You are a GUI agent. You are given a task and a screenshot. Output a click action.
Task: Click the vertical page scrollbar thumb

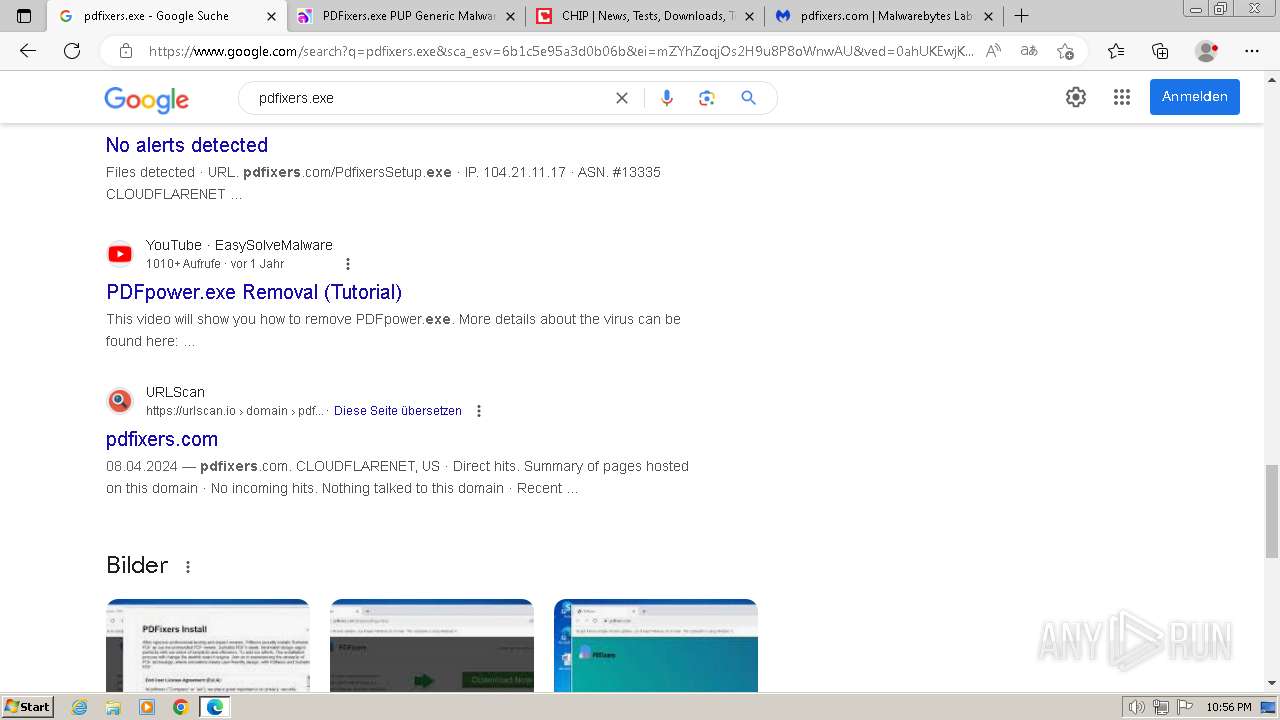pyautogui.click(x=1272, y=511)
